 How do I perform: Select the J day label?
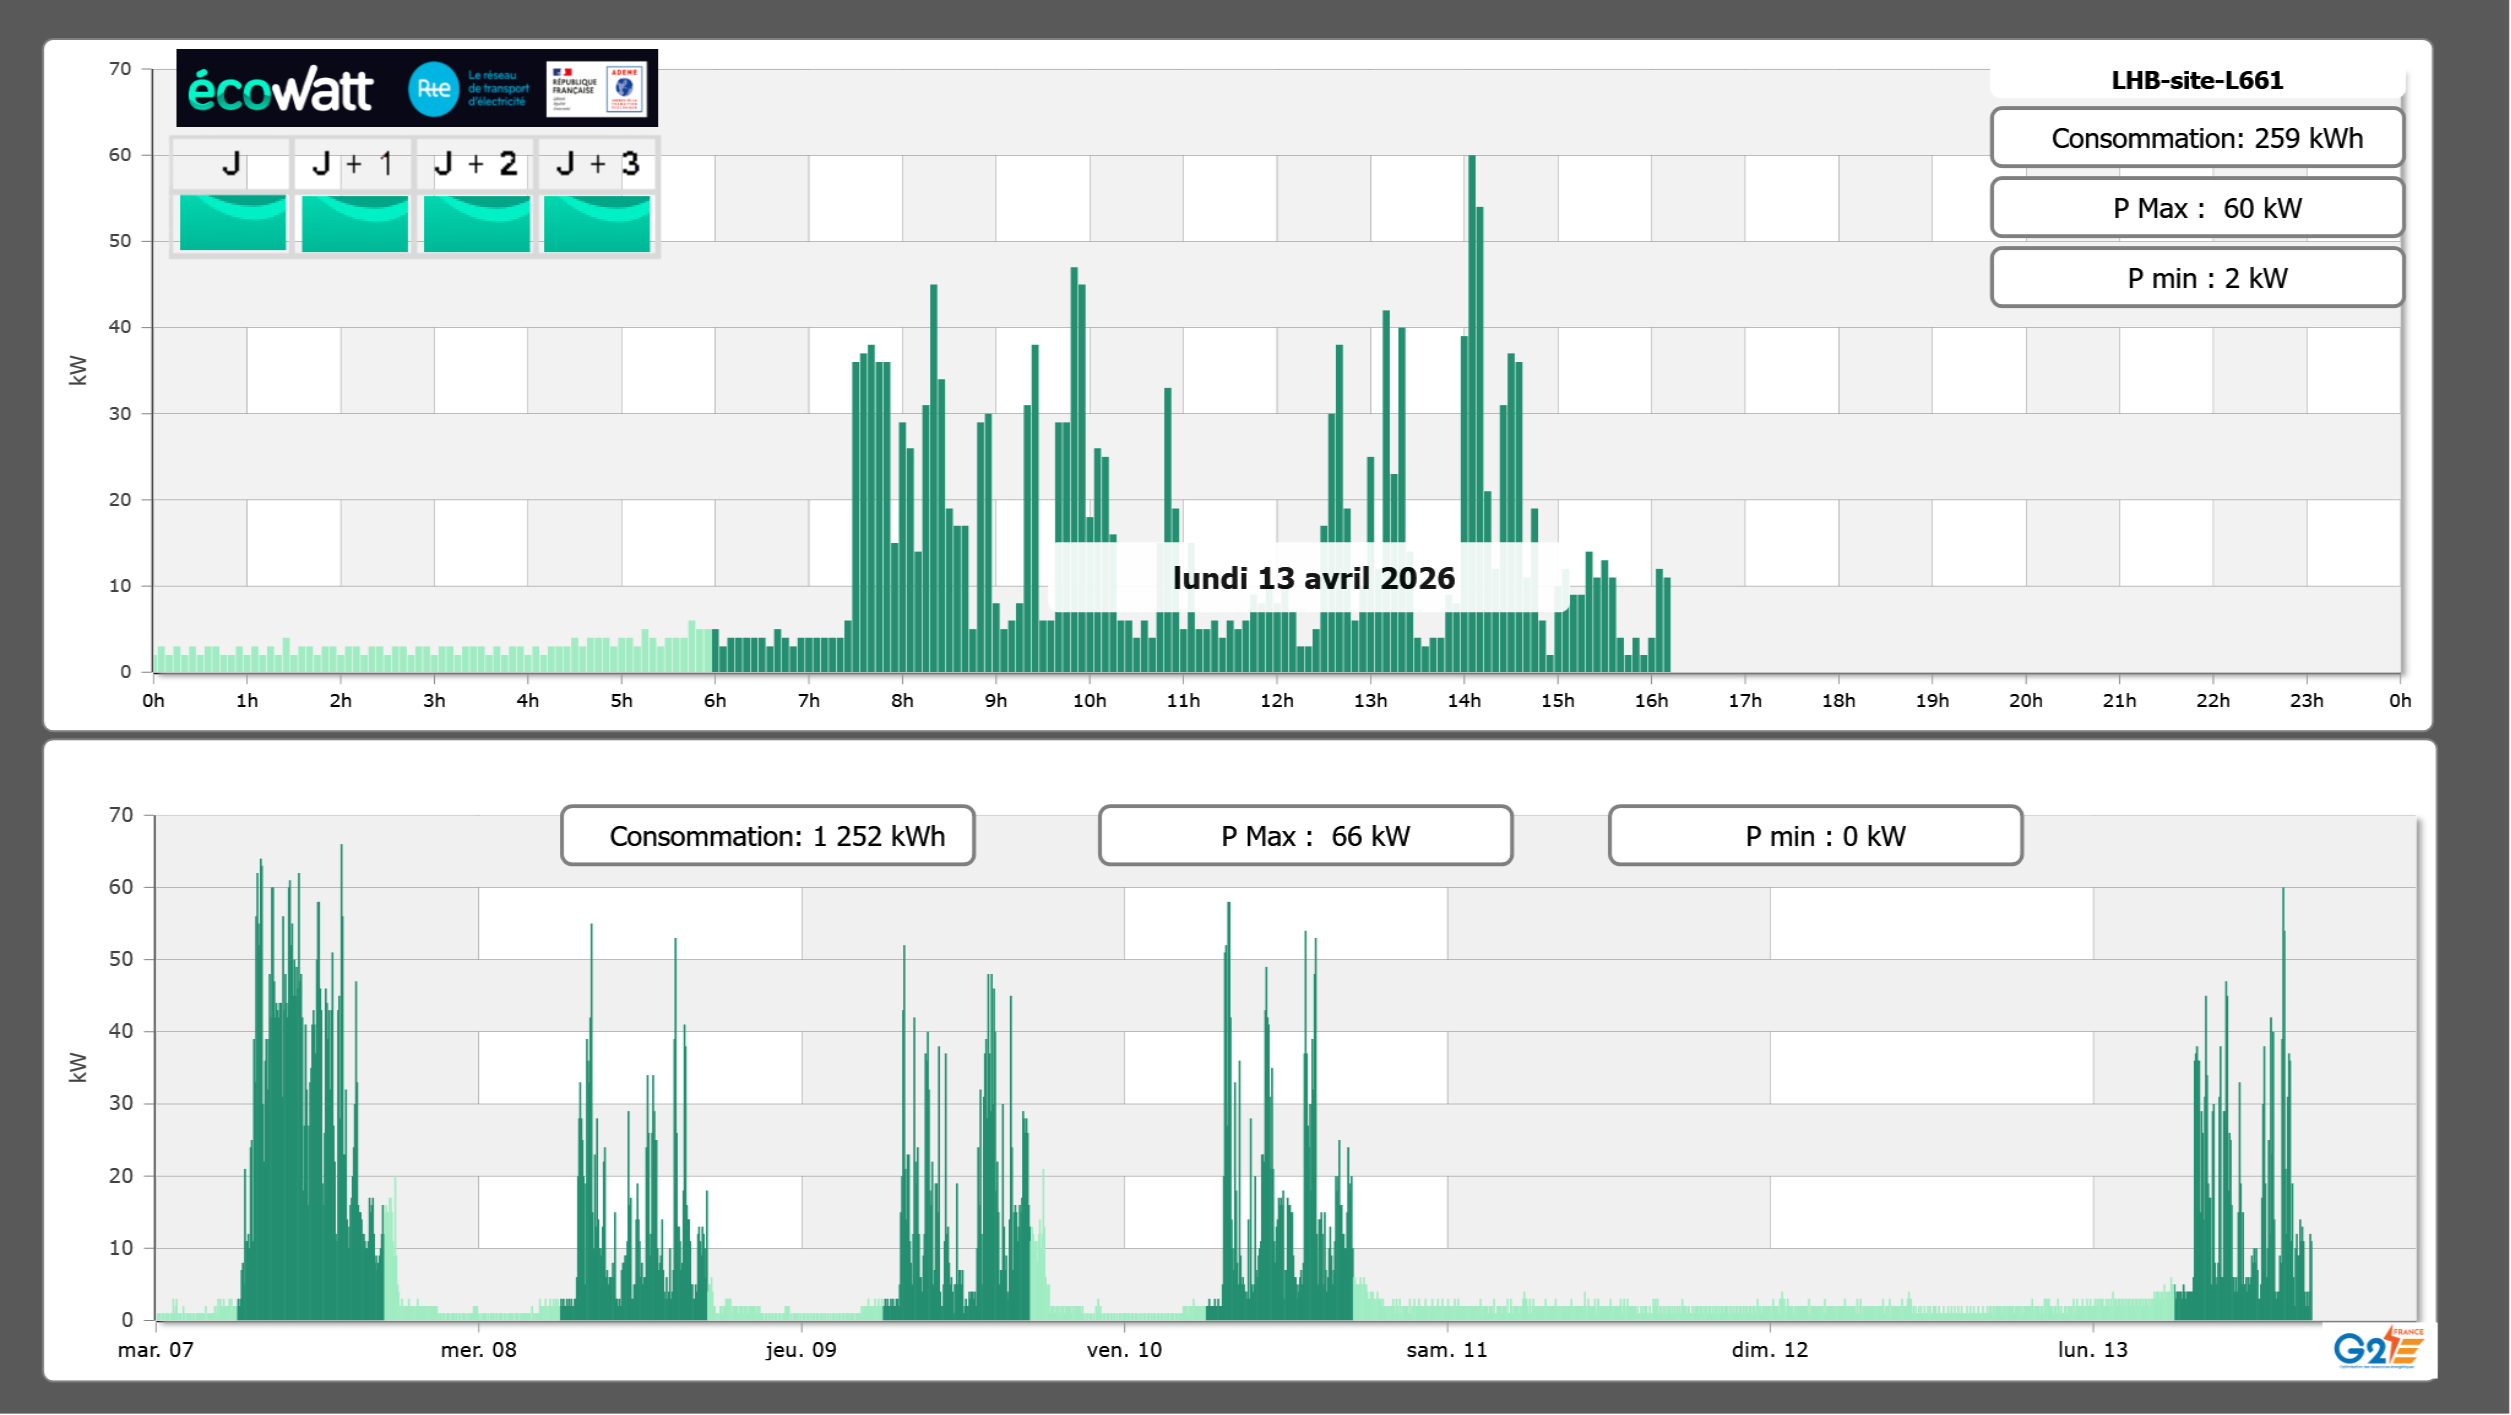point(231,164)
